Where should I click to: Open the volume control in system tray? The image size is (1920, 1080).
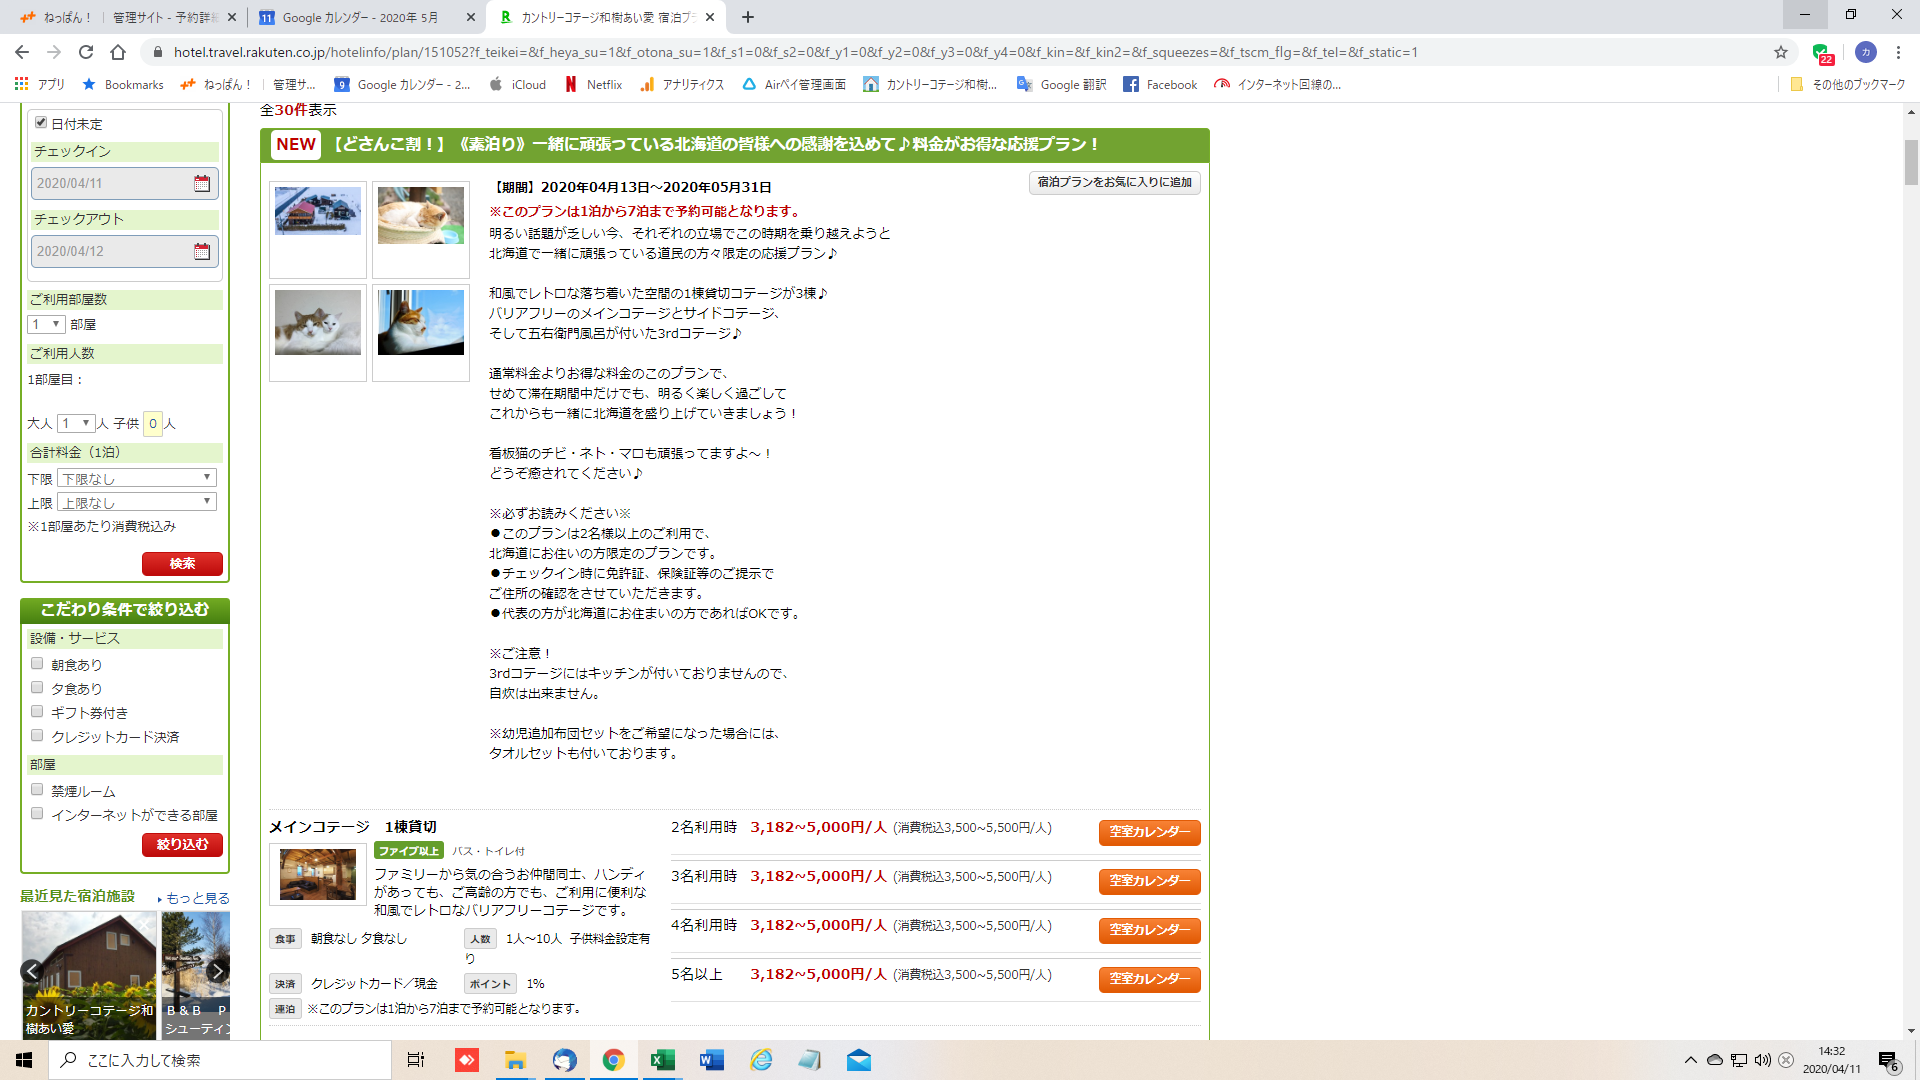click(x=1762, y=1060)
